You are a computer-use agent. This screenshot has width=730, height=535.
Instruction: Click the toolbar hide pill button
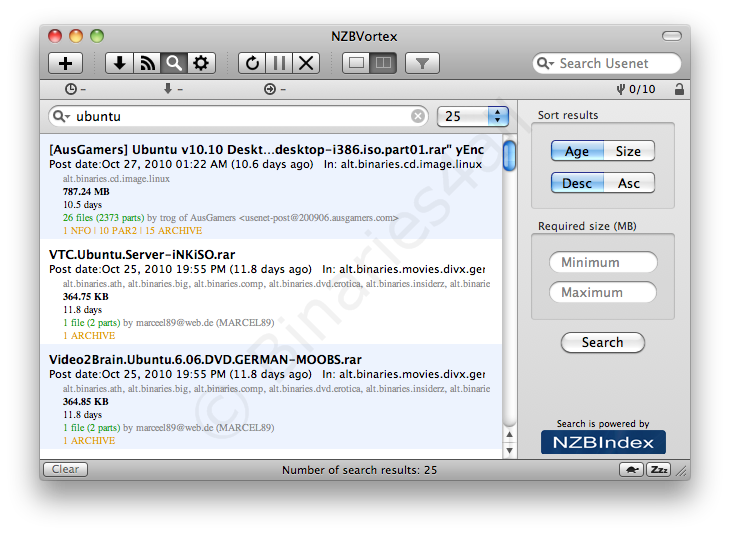click(671, 36)
